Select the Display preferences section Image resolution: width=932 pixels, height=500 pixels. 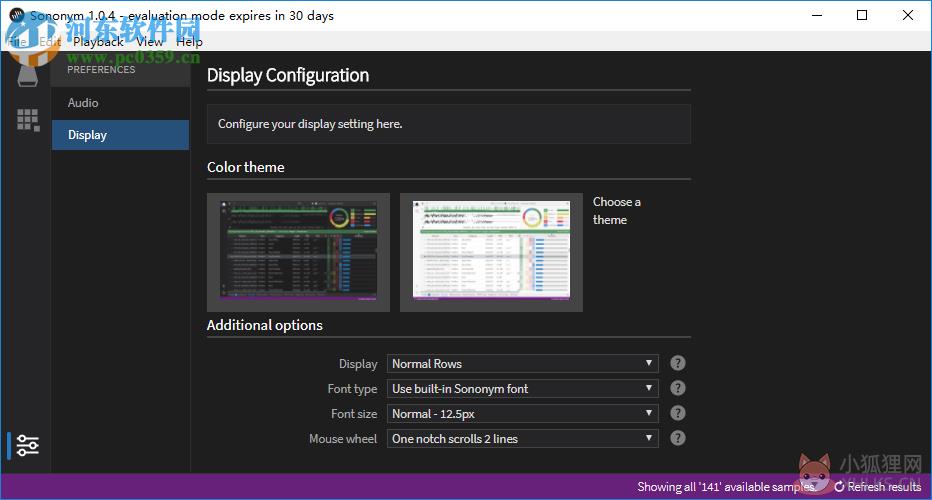(x=121, y=135)
